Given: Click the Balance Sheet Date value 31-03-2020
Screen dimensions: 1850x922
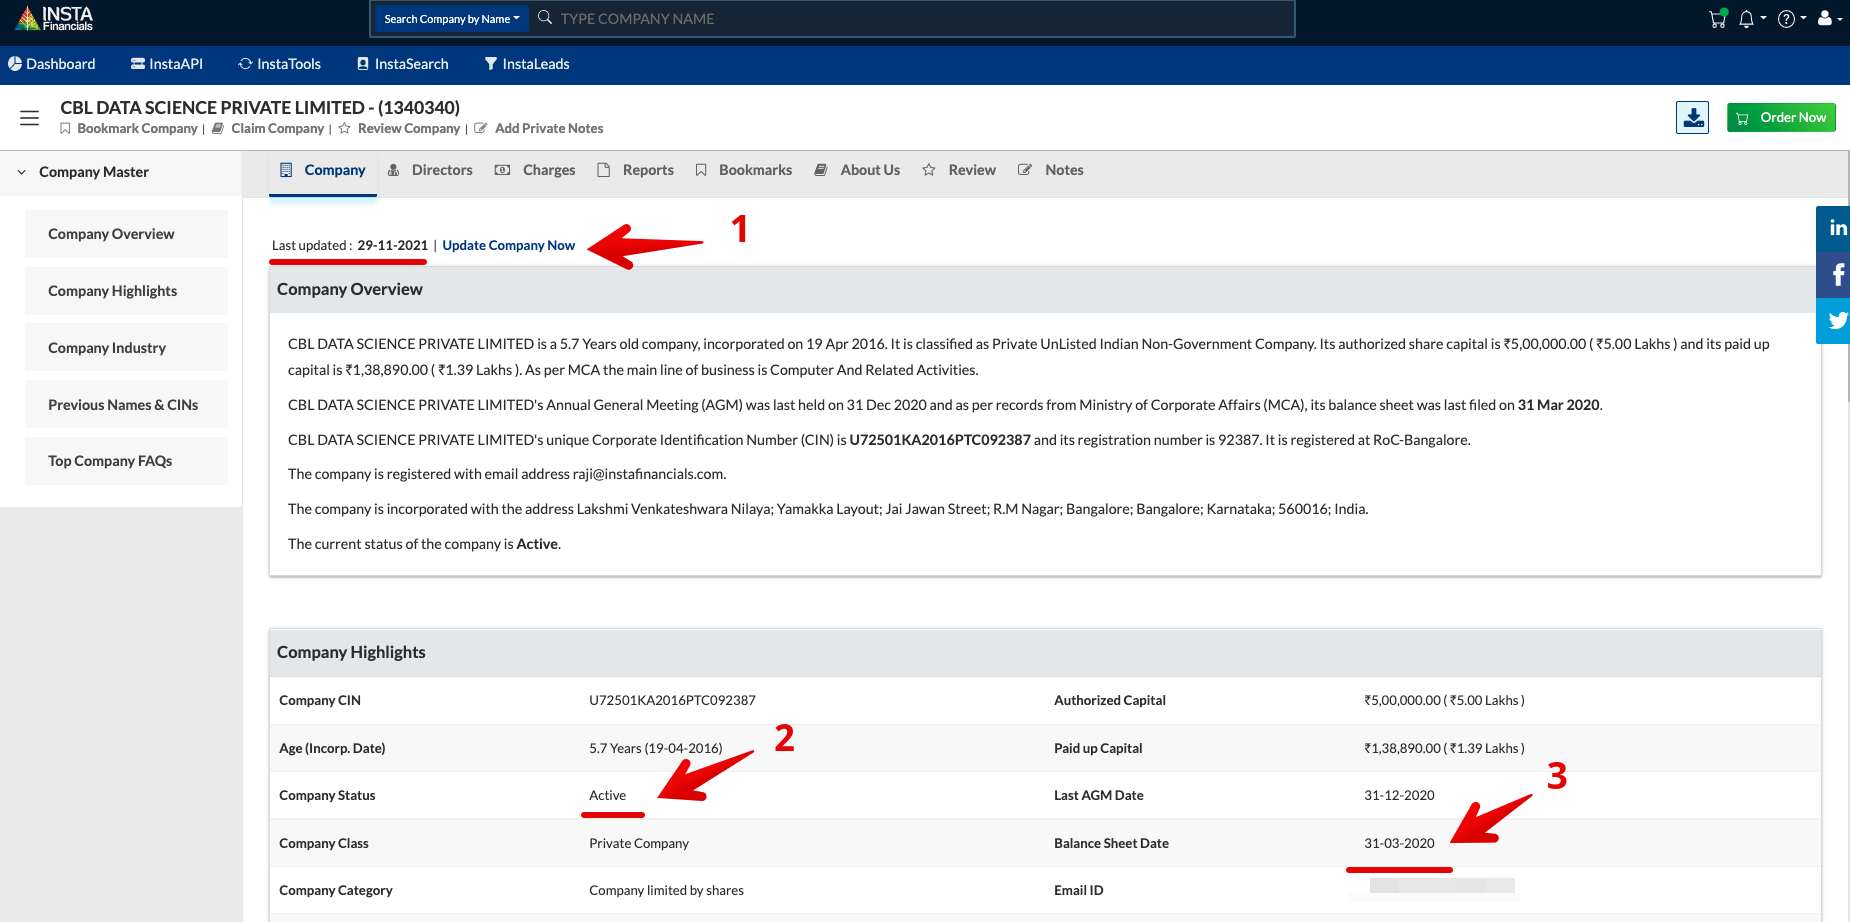Looking at the screenshot, I should [x=1399, y=843].
